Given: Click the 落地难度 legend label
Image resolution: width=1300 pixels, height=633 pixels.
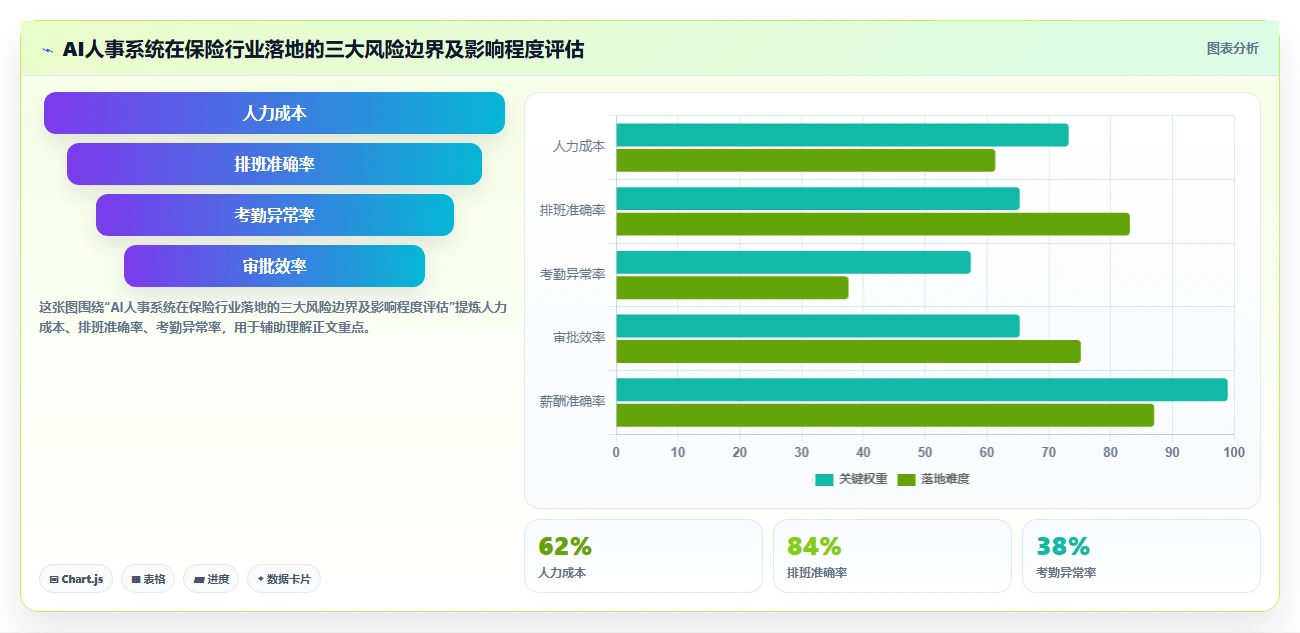Looking at the screenshot, I should [945, 479].
